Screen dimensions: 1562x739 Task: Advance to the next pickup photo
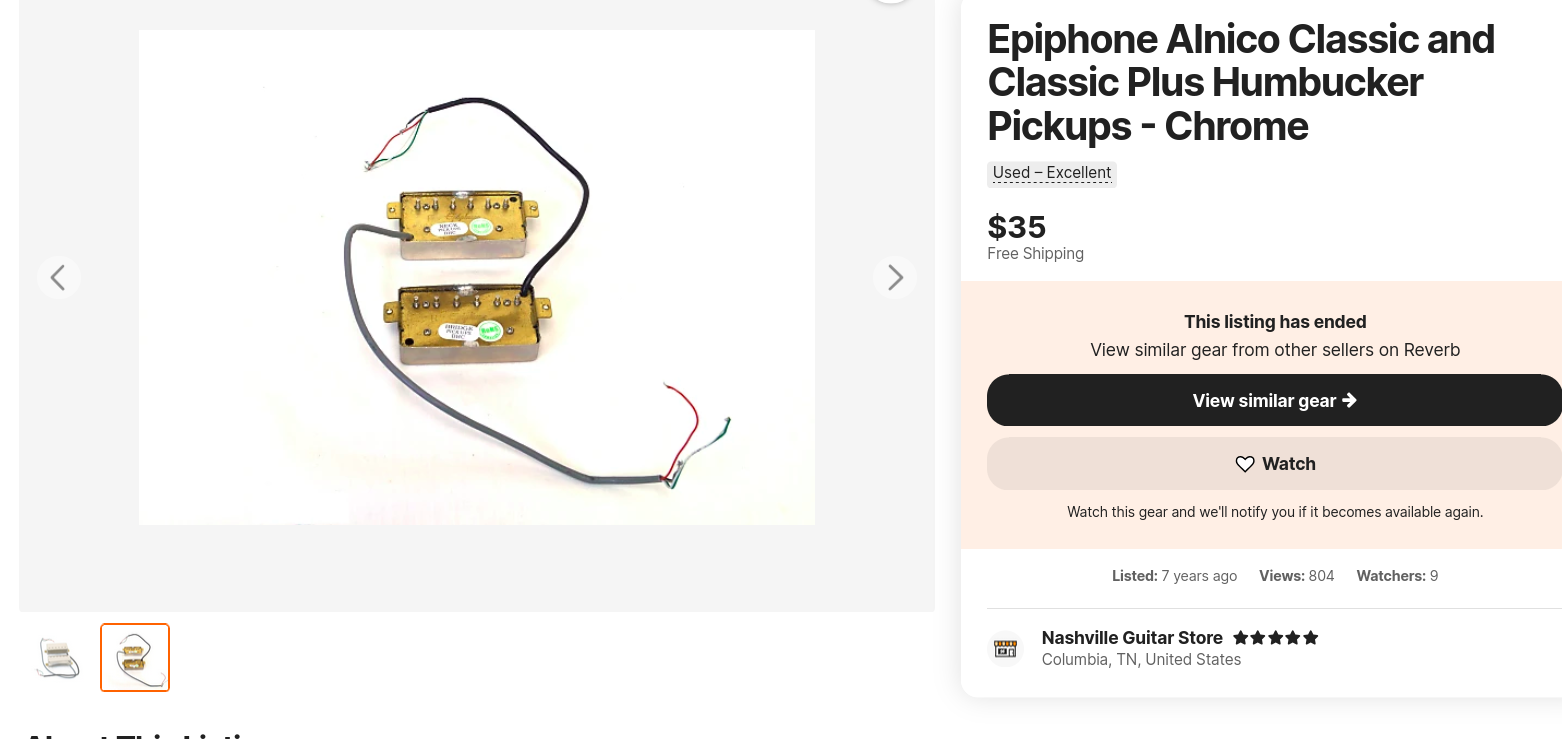point(895,277)
